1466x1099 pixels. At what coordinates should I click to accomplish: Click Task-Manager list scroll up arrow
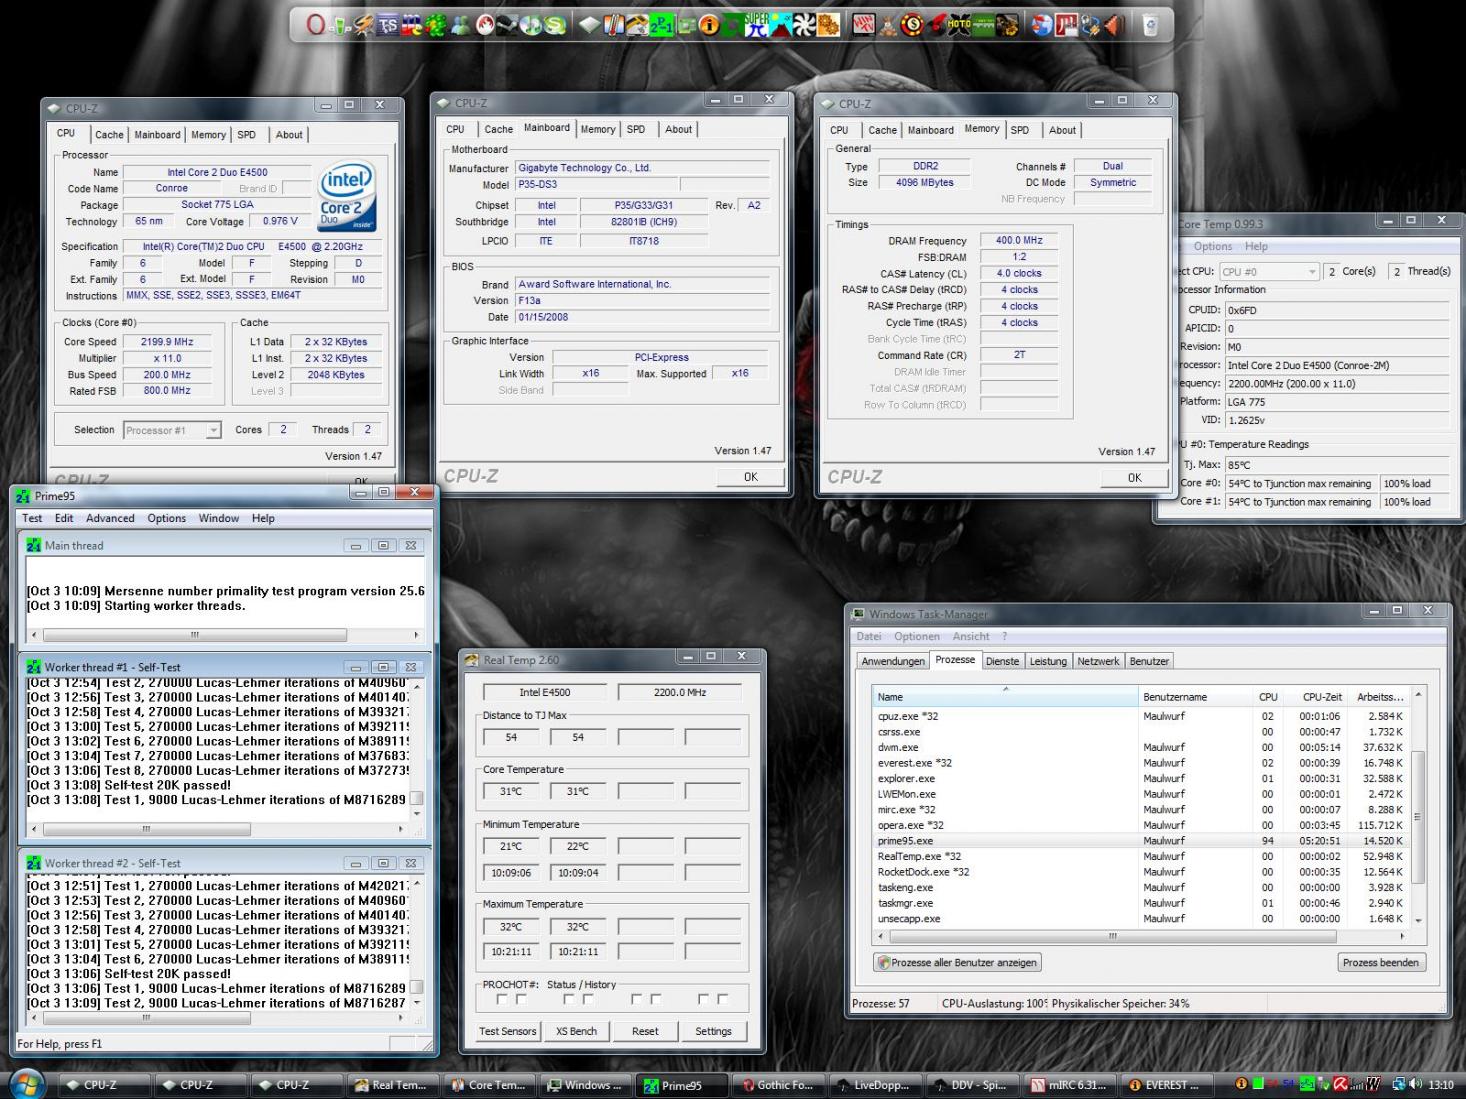tap(1418, 695)
